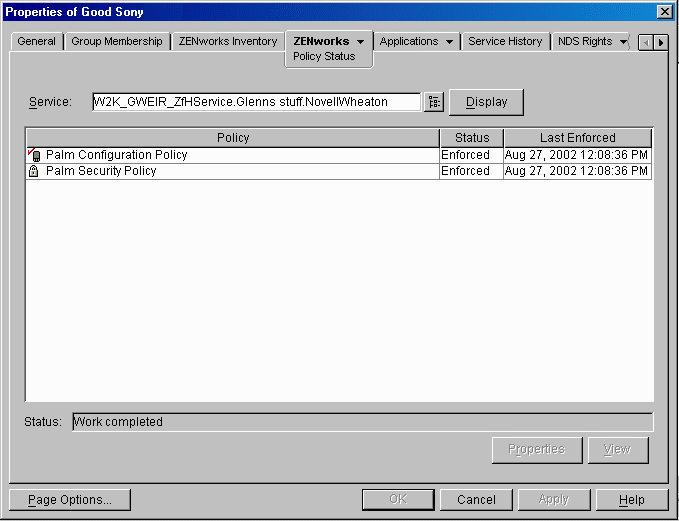Switch to the General tab

(x=36, y=41)
